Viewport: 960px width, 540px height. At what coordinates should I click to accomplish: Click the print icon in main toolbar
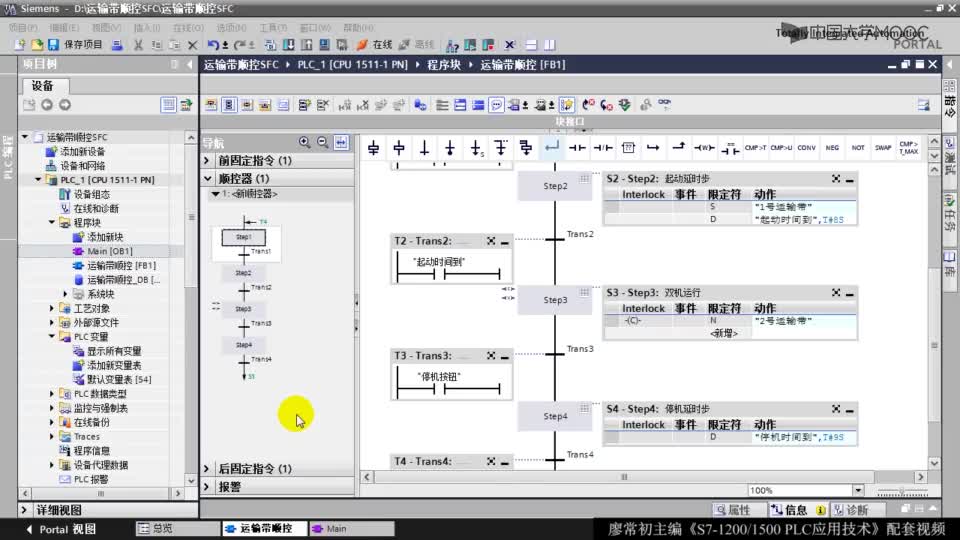[117, 45]
